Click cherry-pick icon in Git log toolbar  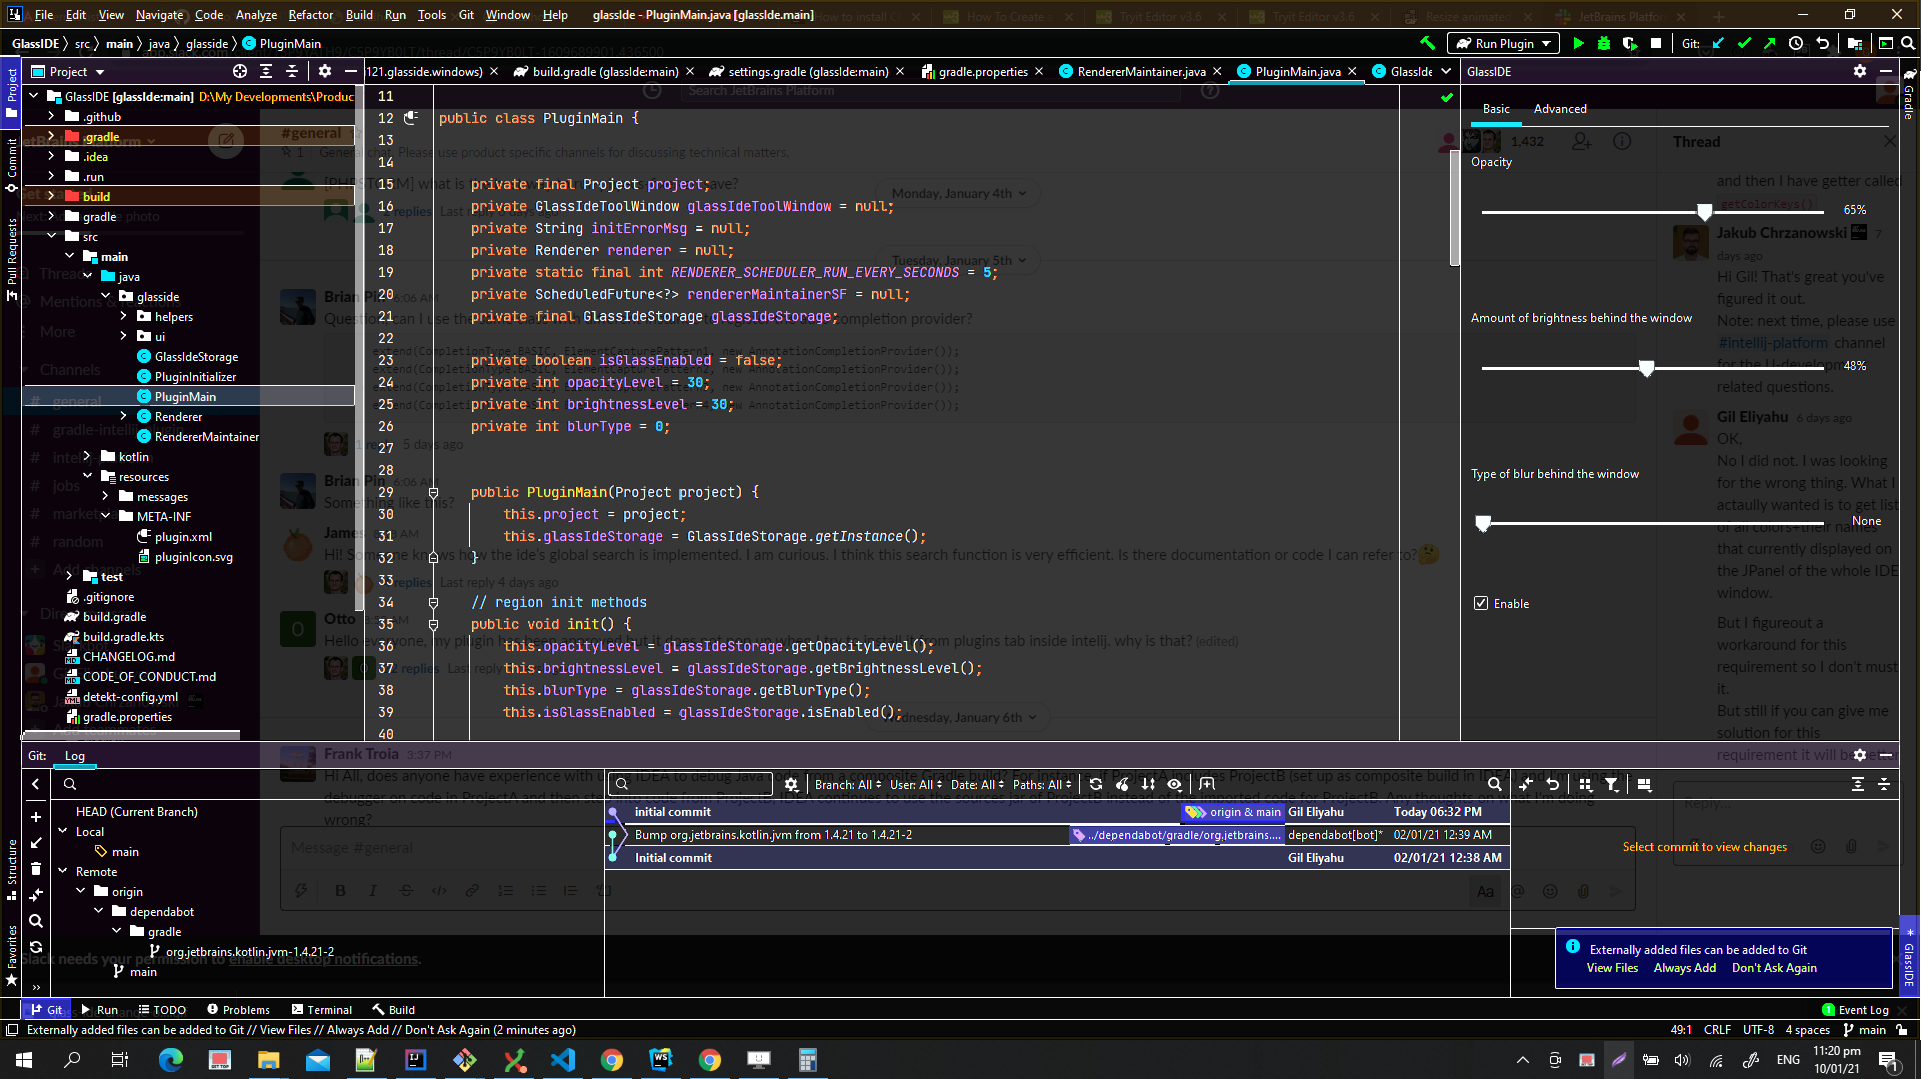(x=1122, y=784)
